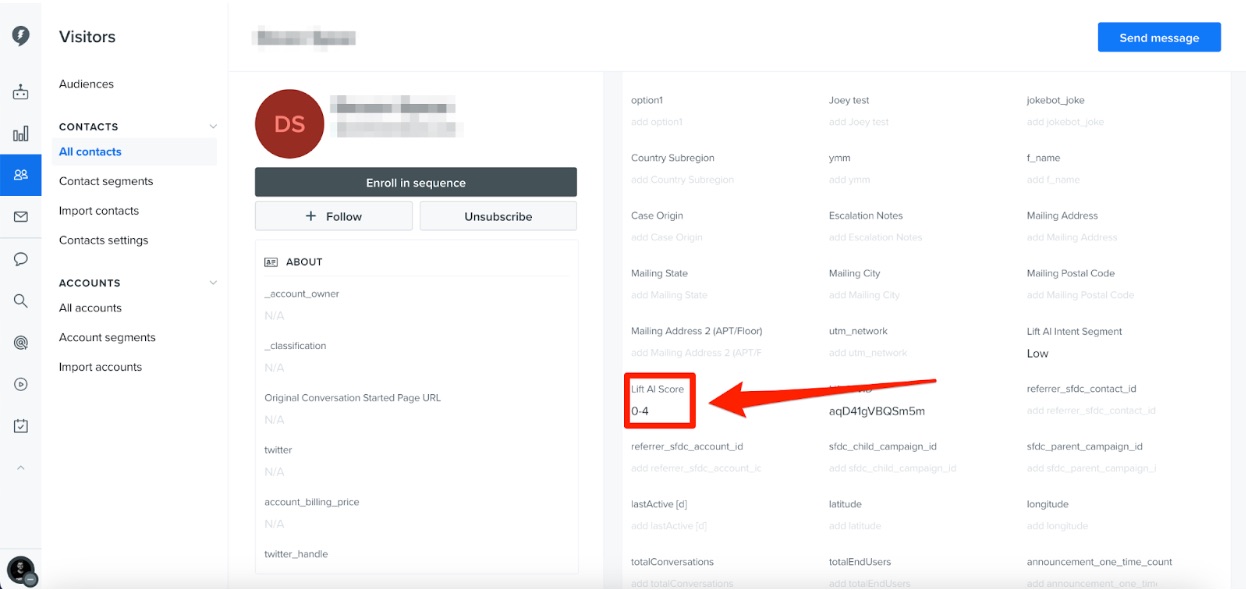Click the add Escalation Notes field
1246x590 pixels.
[x=877, y=237]
